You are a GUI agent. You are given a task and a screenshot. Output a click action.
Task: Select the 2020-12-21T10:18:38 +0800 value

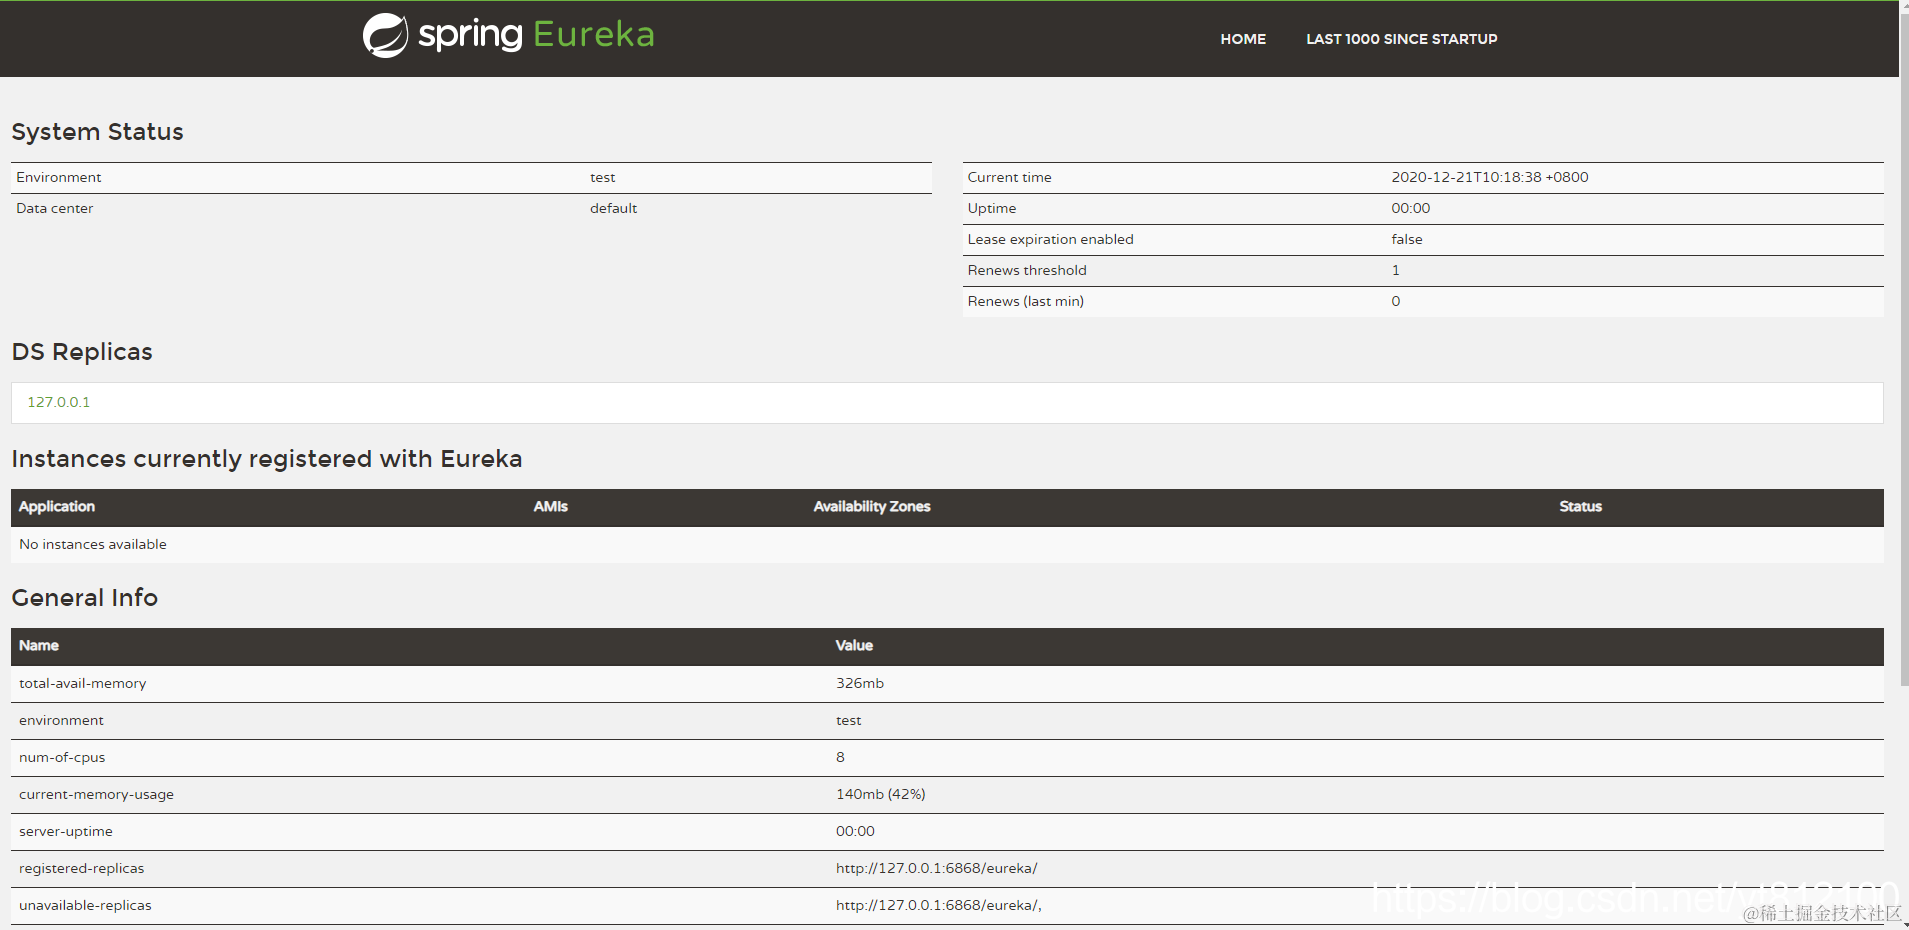[1489, 177]
